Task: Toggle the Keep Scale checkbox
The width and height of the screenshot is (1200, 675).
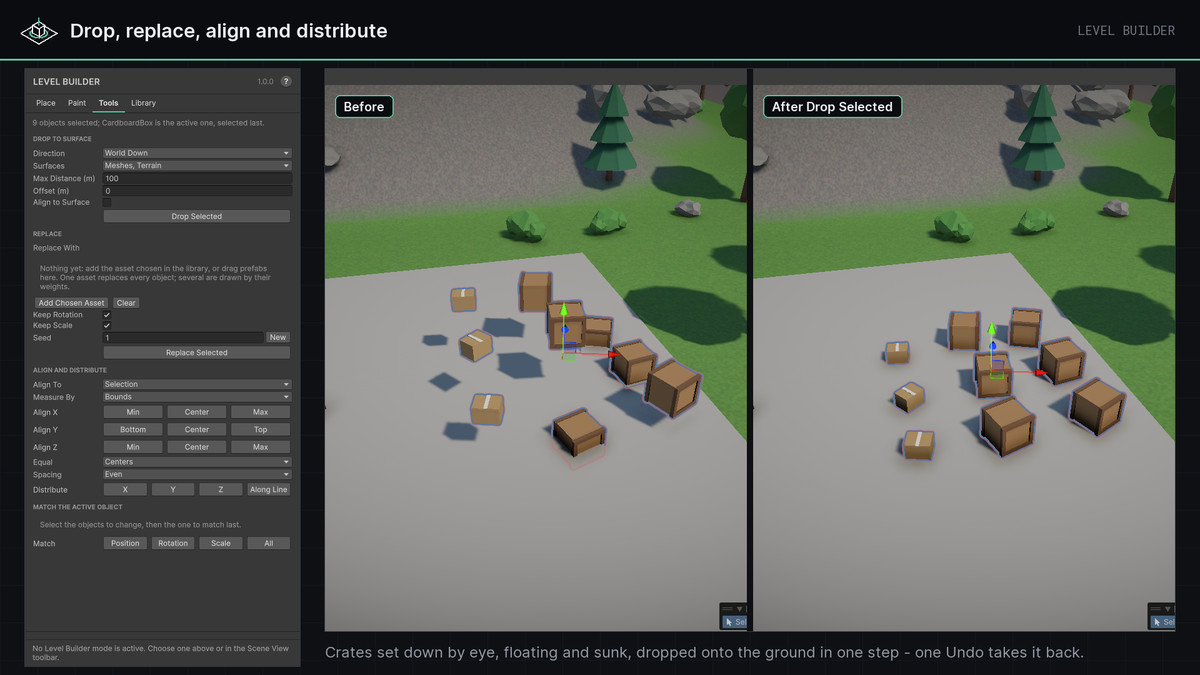Action: tap(107, 325)
